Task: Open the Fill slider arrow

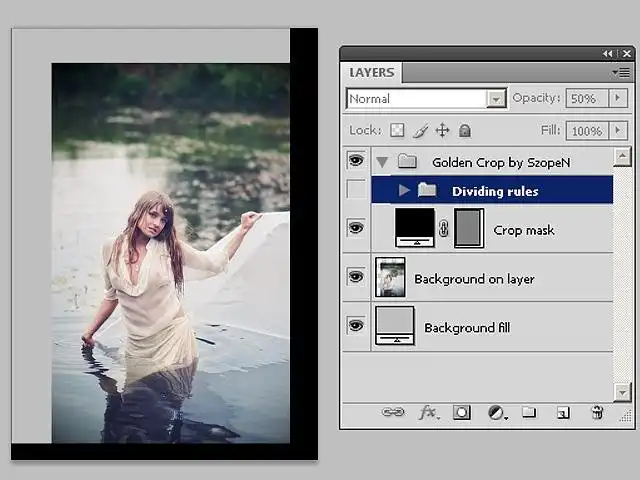Action: point(618,131)
